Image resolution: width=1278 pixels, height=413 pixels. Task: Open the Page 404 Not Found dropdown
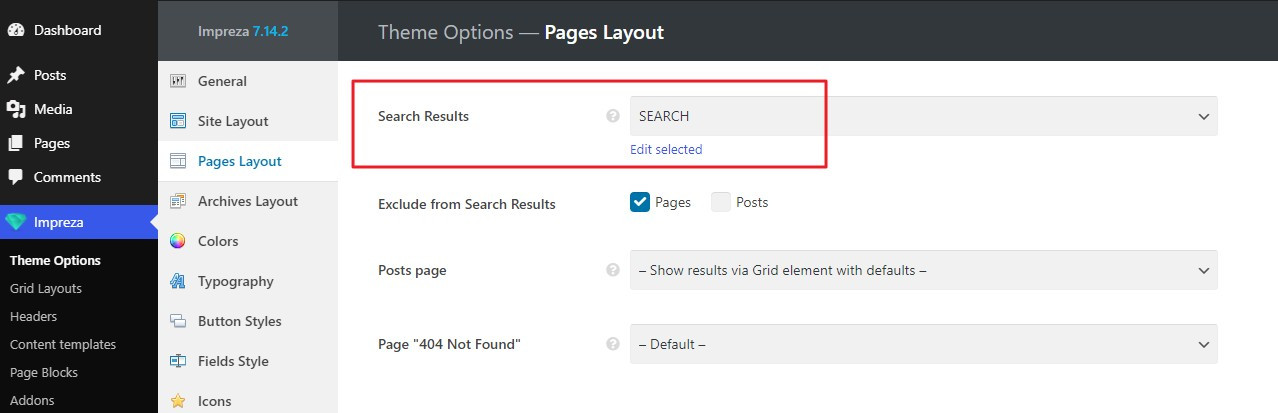click(923, 344)
